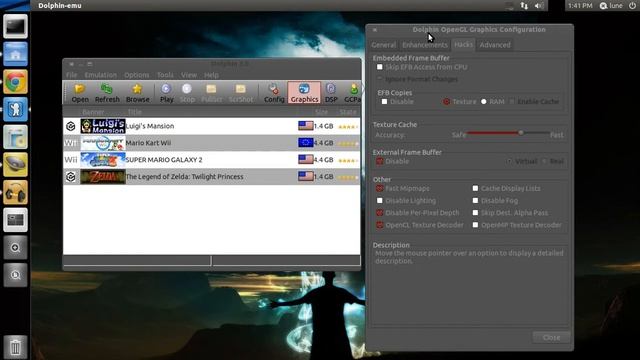Click the Europe flag on the Mario Kart Wii row
The image size is (640, 360).
306,142
